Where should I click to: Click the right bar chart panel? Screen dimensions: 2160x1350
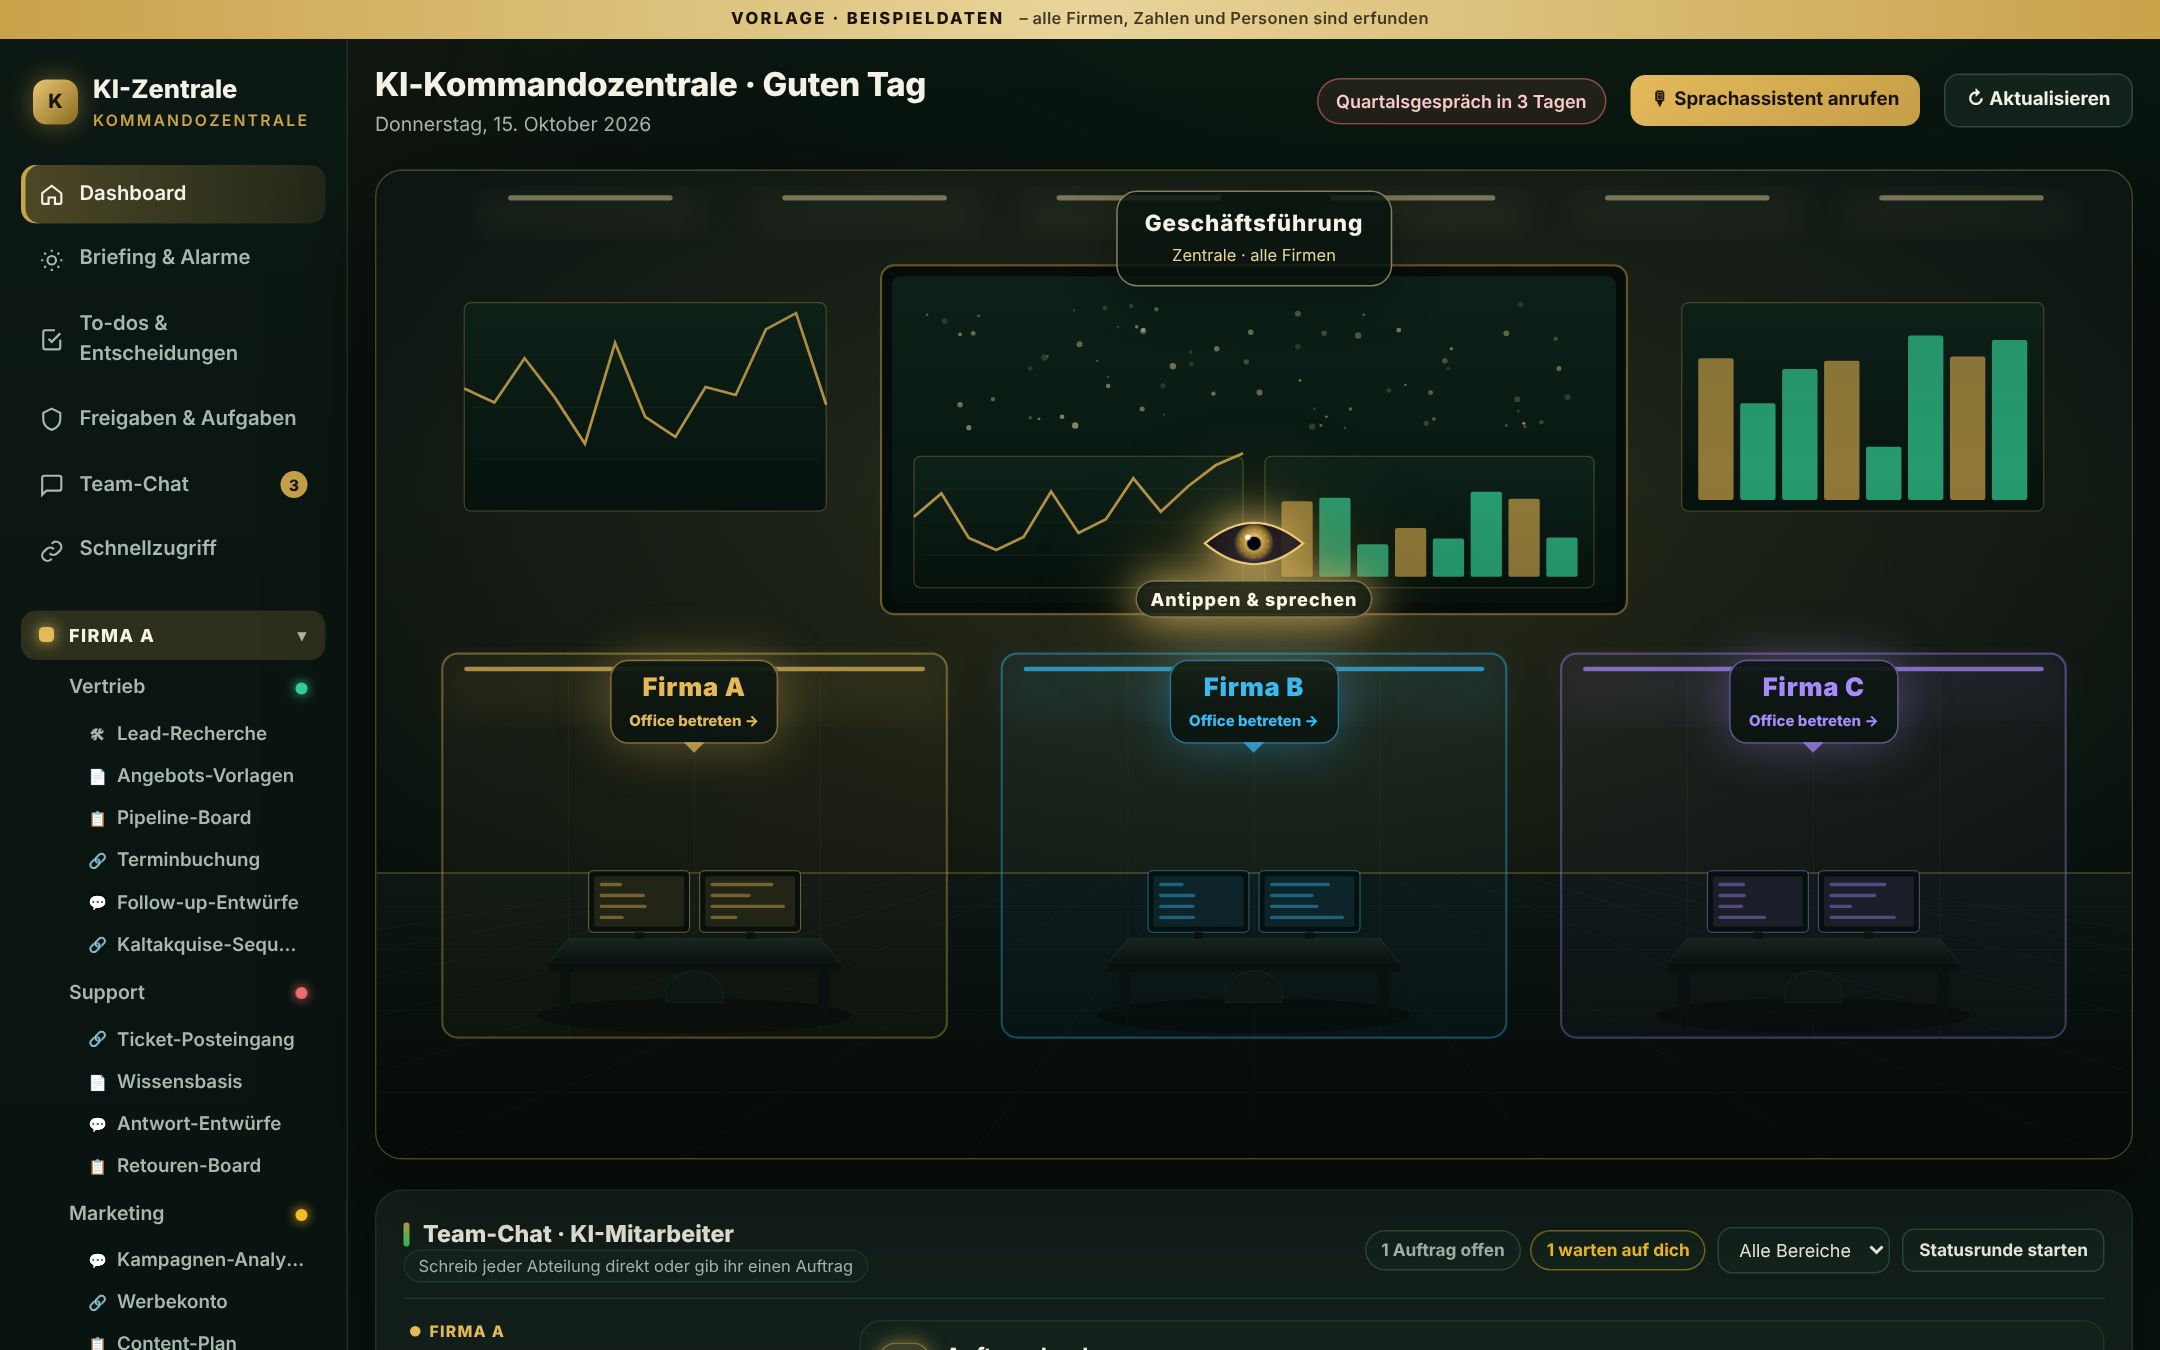tap(1862, 407)
